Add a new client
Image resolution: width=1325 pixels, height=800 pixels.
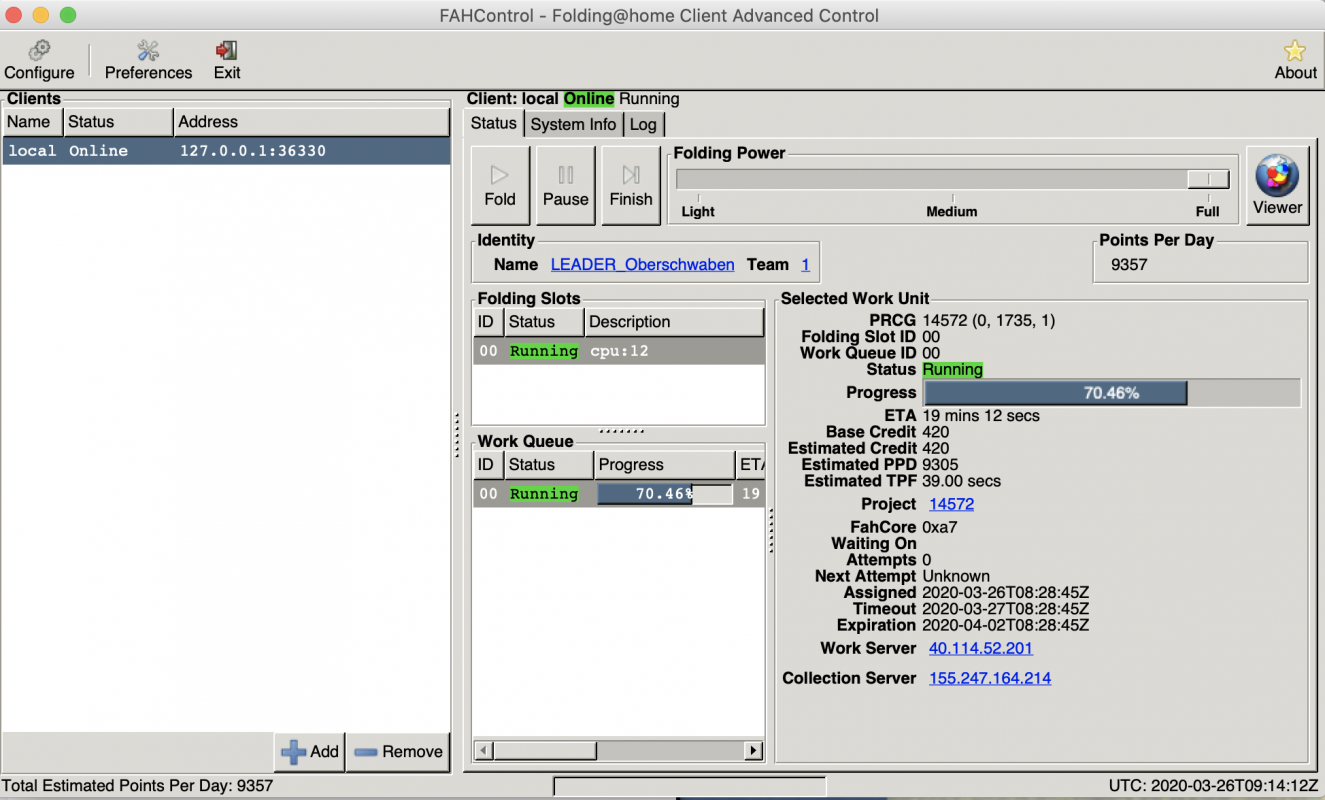310,752
